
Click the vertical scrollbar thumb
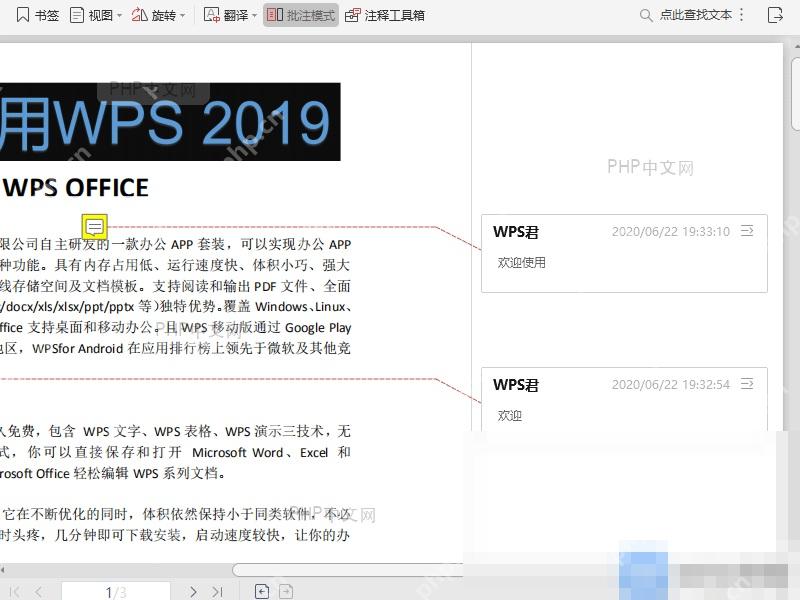coord(795,93)
